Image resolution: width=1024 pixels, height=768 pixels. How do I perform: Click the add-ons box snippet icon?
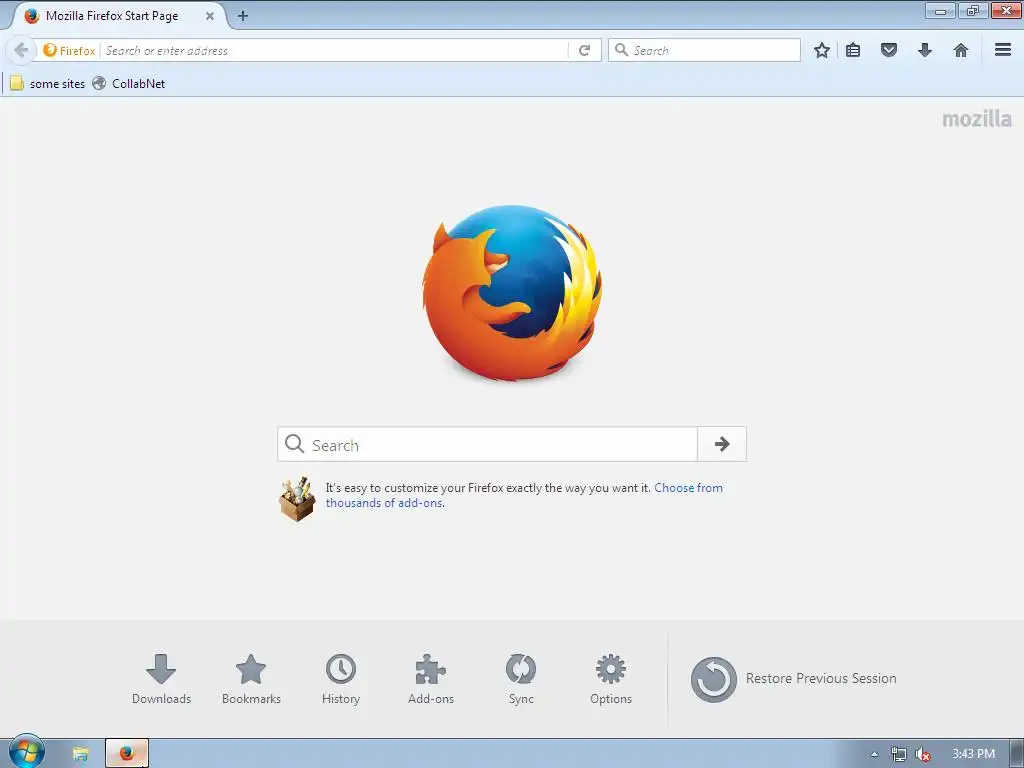click(298, 500)
